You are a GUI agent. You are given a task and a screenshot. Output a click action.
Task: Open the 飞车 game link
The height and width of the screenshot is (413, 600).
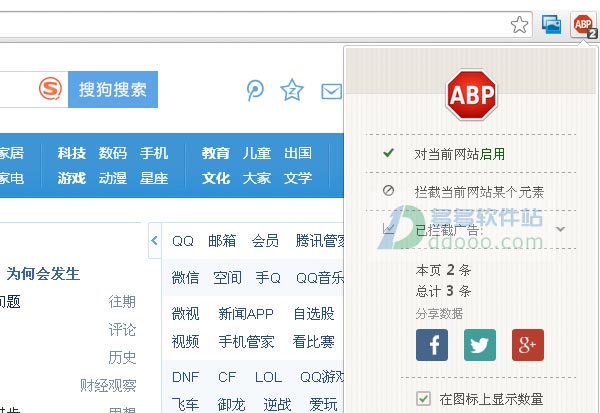tap(185, 404)
